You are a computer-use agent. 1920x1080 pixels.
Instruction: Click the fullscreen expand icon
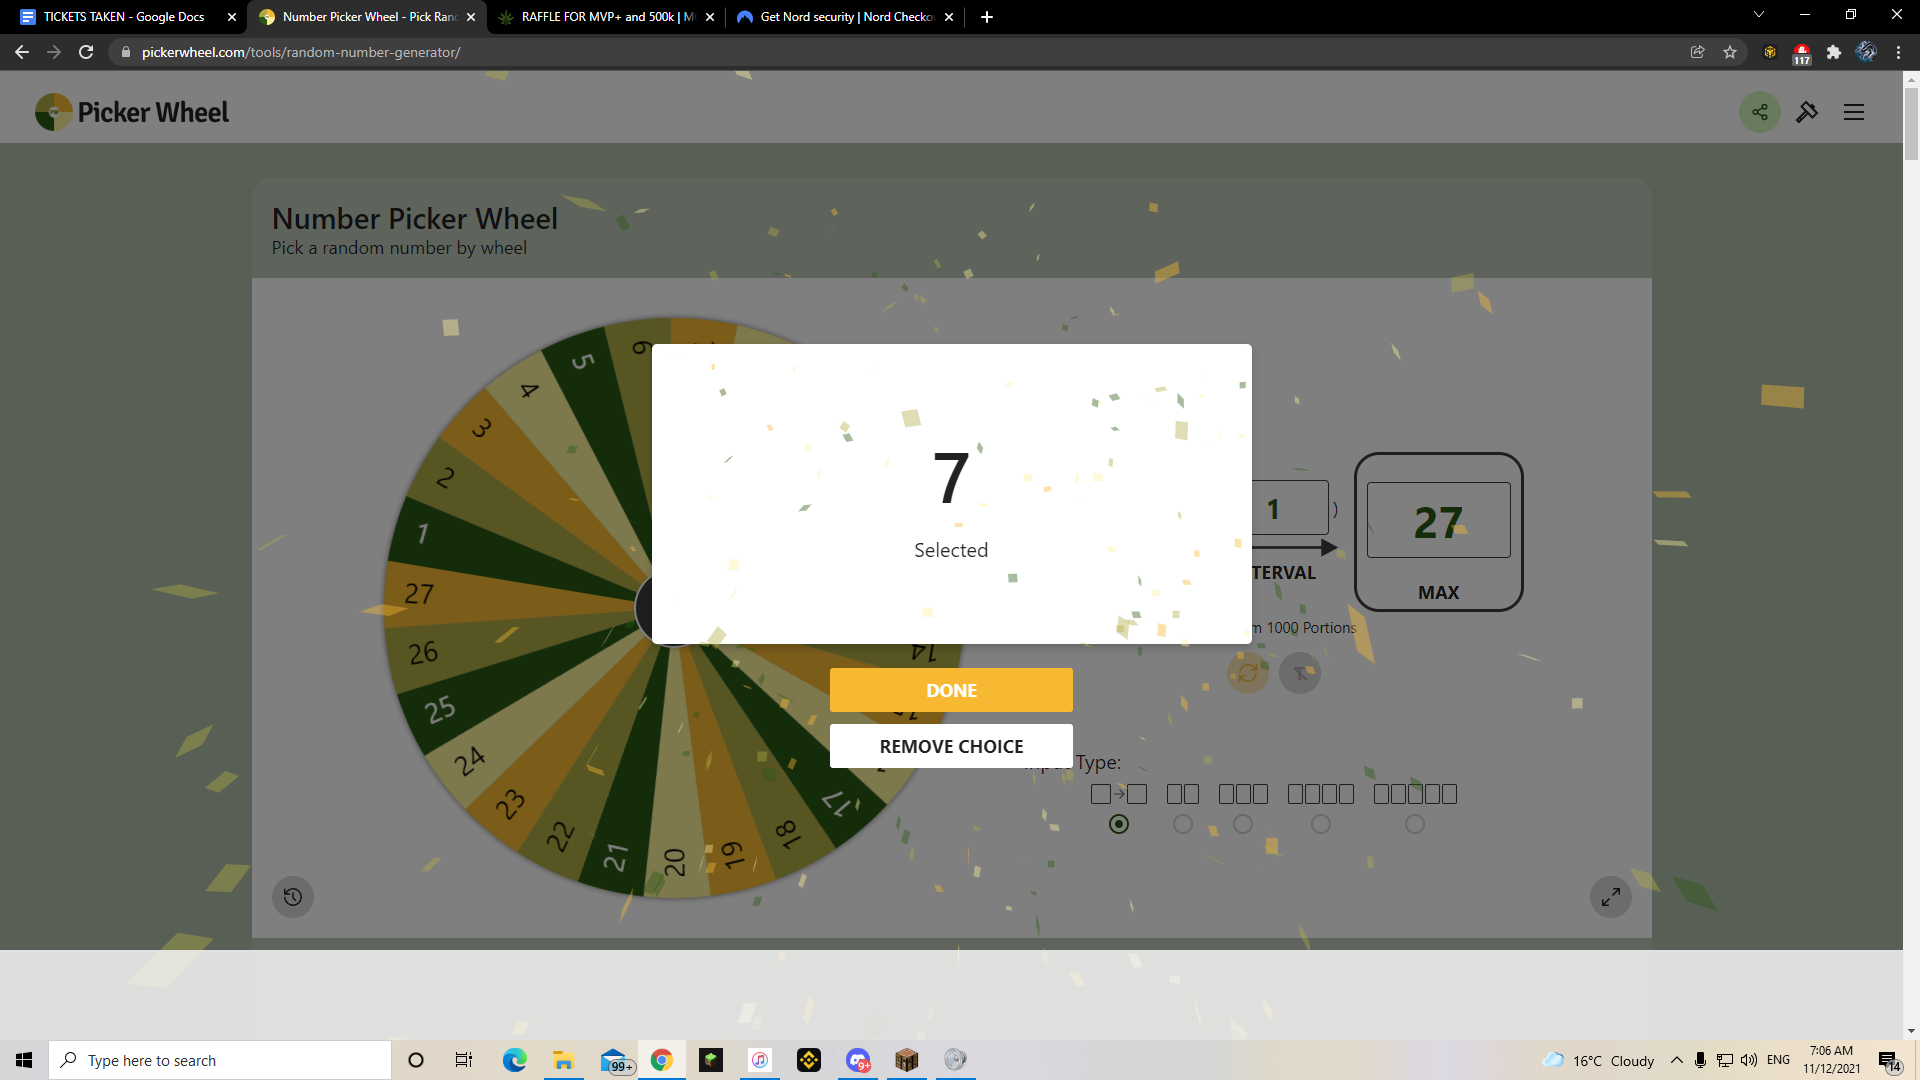tap(1611, 897)
